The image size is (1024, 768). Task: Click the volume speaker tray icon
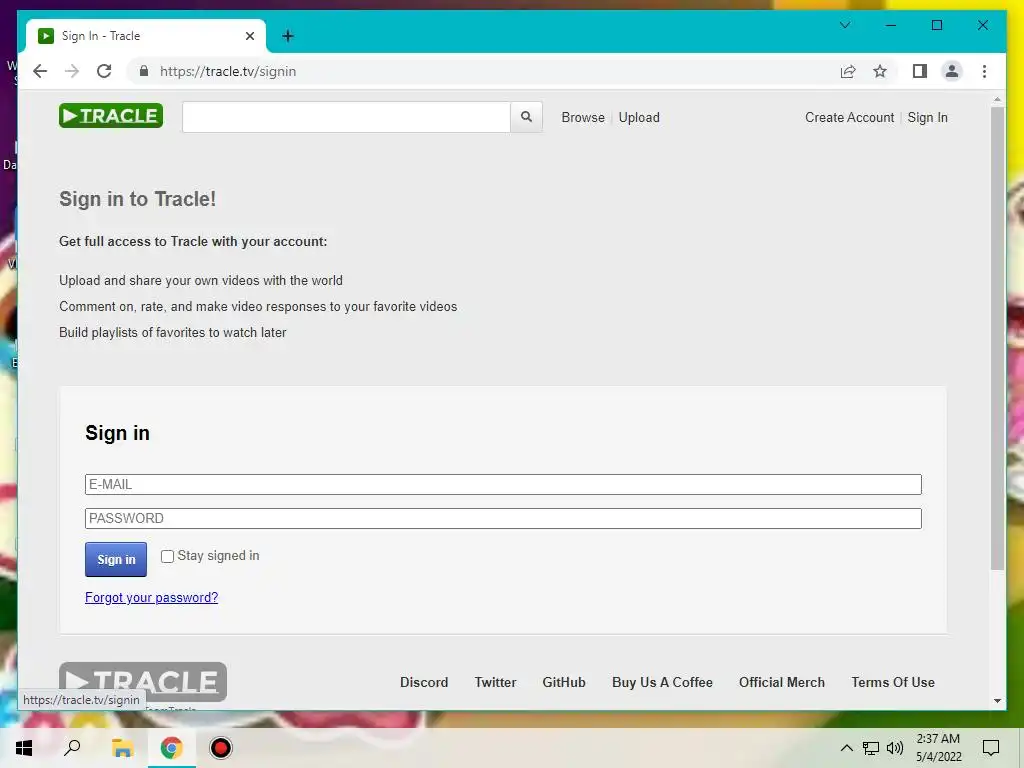pos(895,748)
